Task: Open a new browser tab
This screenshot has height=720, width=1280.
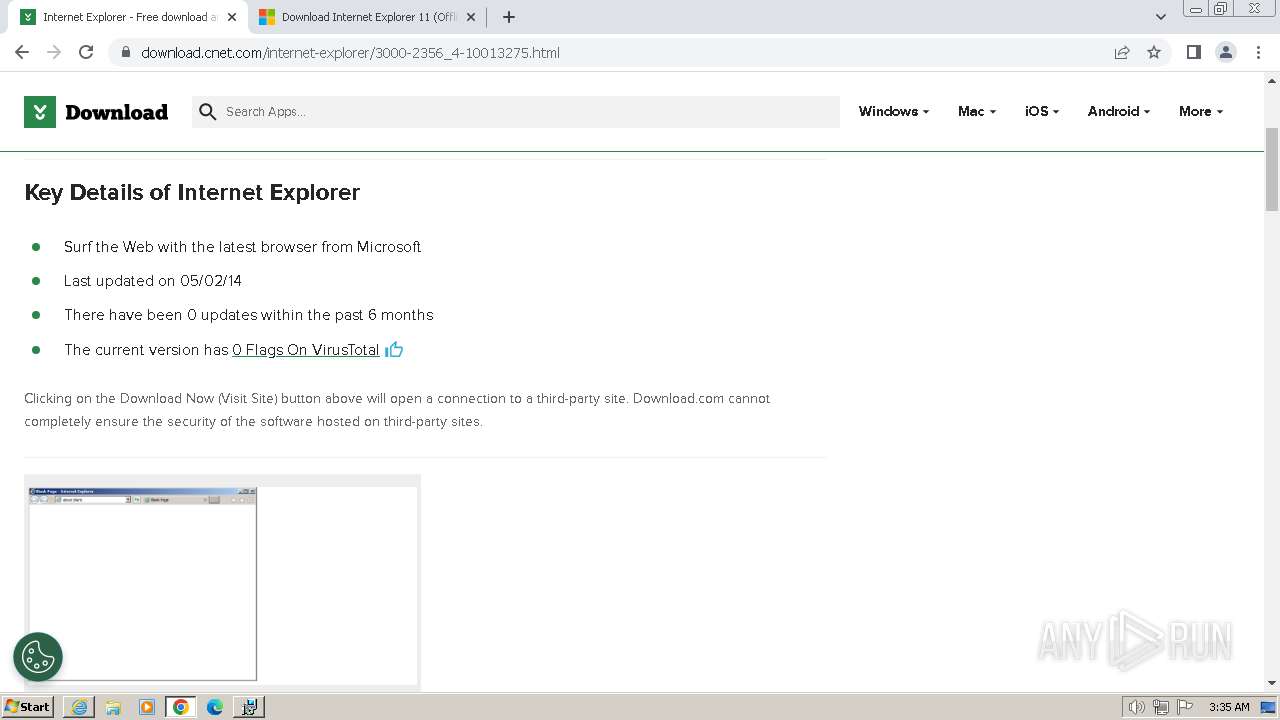Action: pyautogui.click(x=509, y=17)
